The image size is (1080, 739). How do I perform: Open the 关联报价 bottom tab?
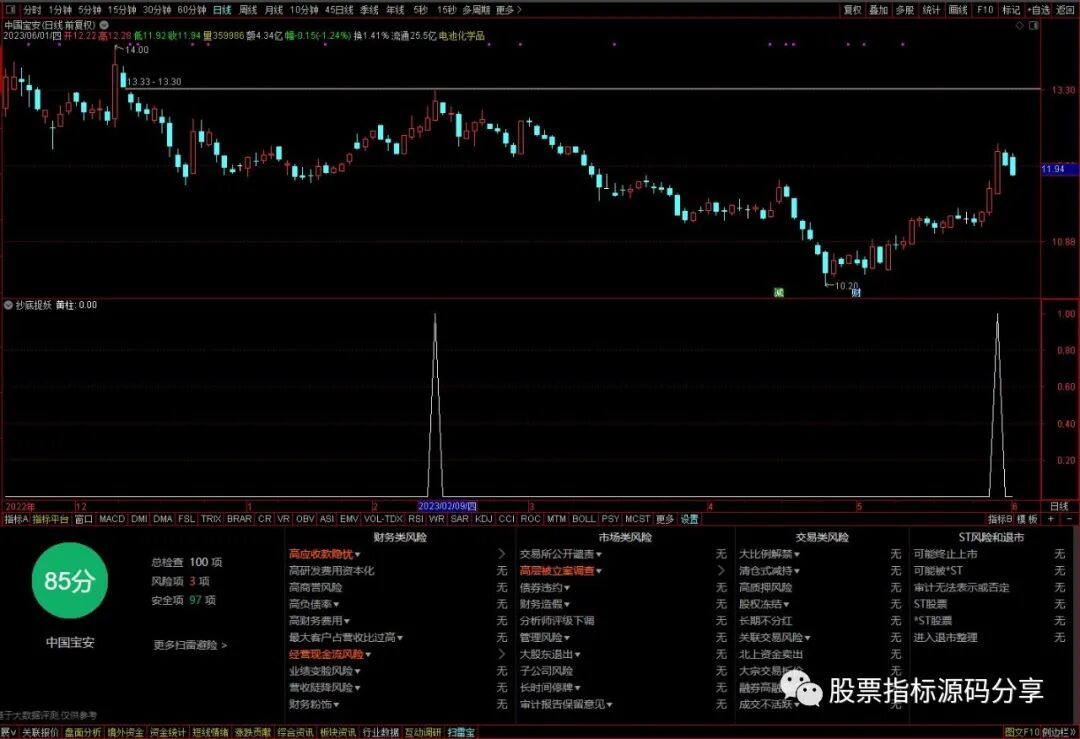(40, 732)
